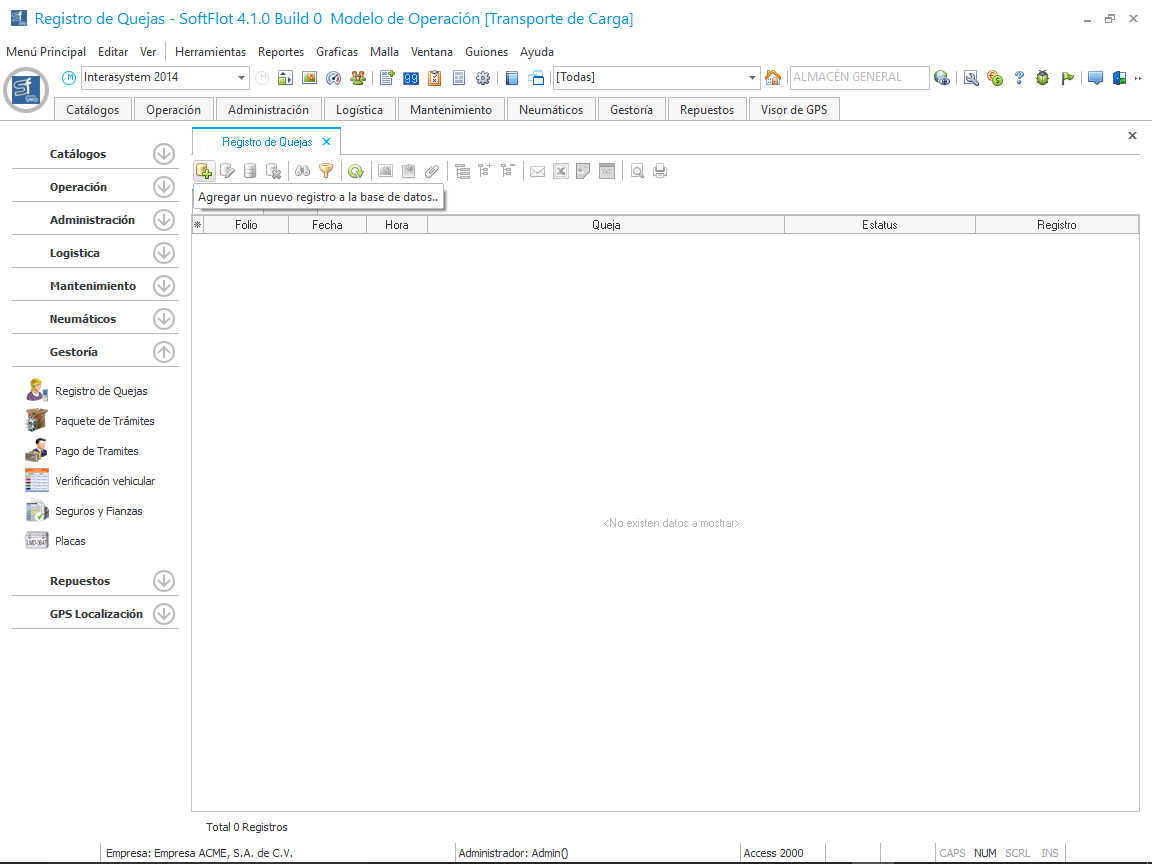Screen dimensions: 1152x864
Task: Open the Herramientas menu
Action: 210,52
